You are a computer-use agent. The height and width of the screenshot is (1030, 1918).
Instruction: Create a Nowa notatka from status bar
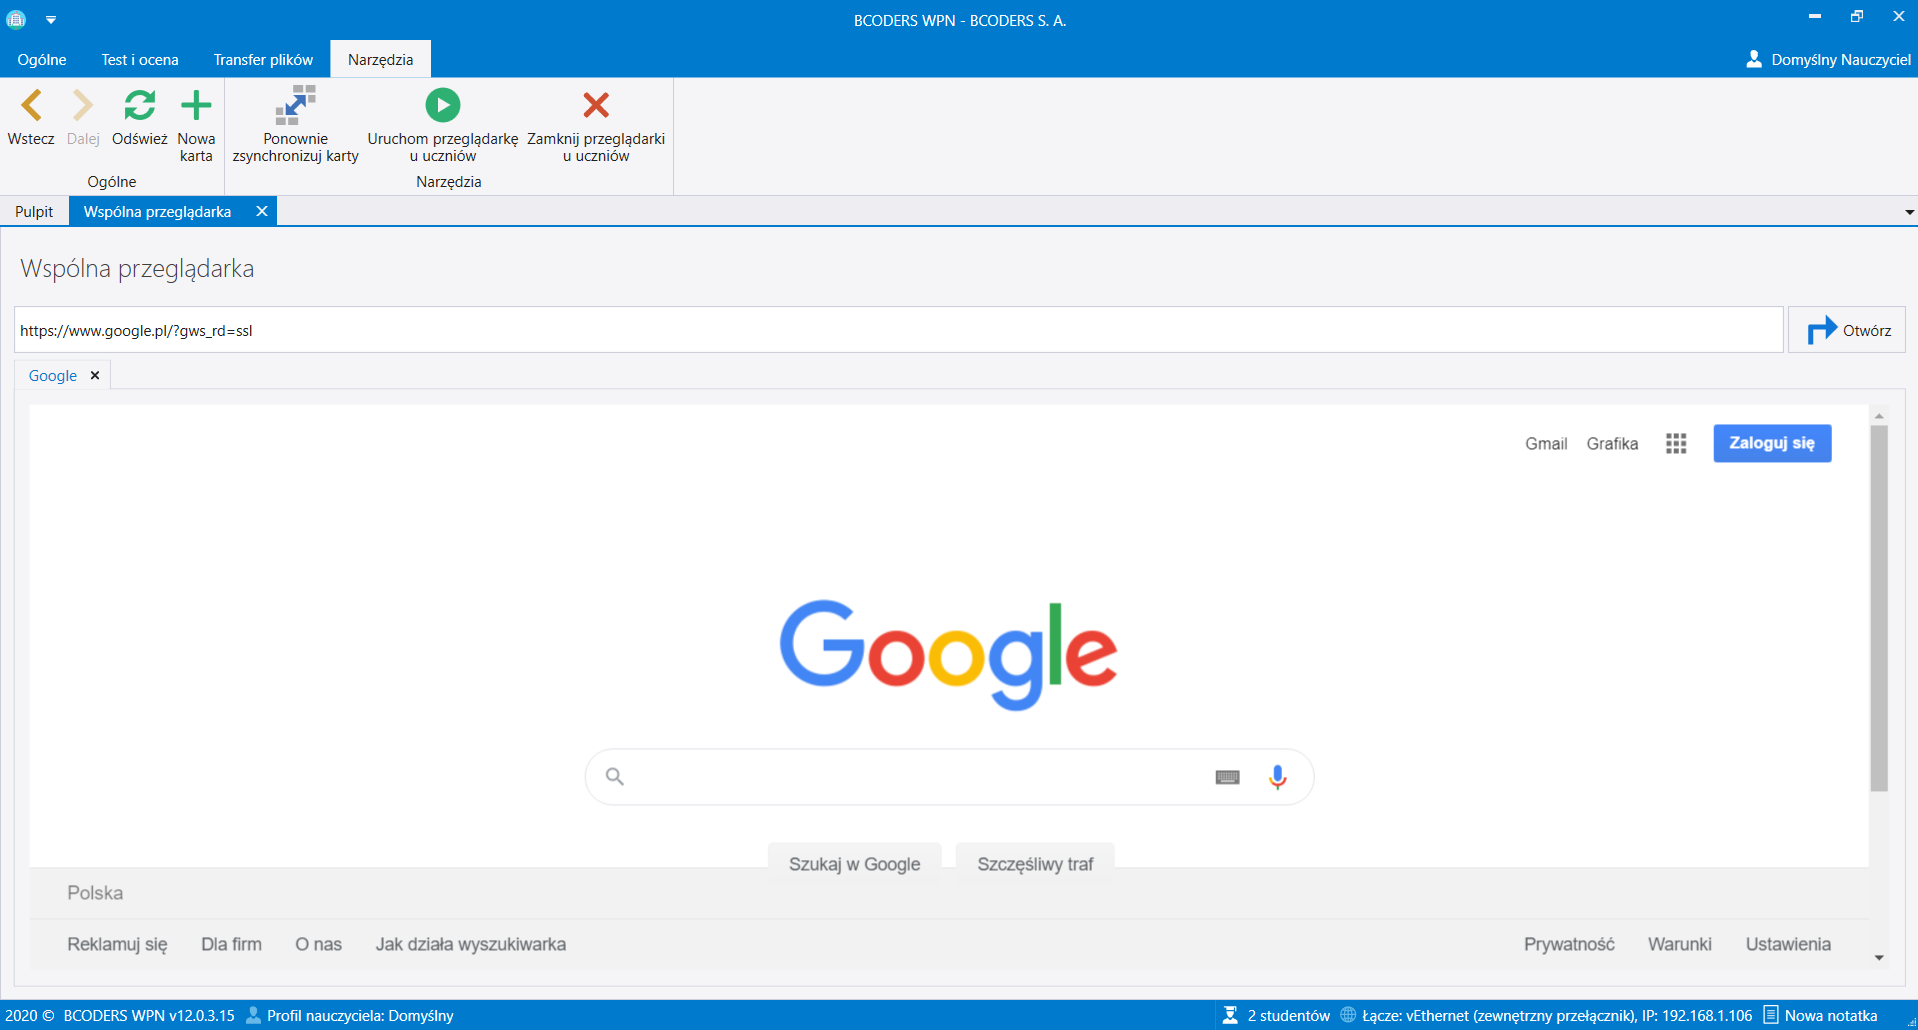1820,1015
